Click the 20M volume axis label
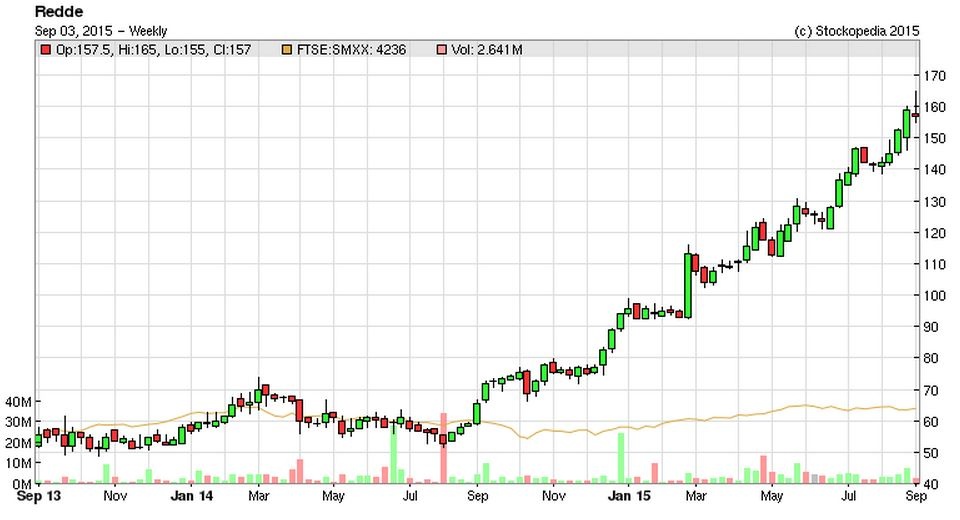The width and height of the screenshot is (960, 520). point(18,443)
